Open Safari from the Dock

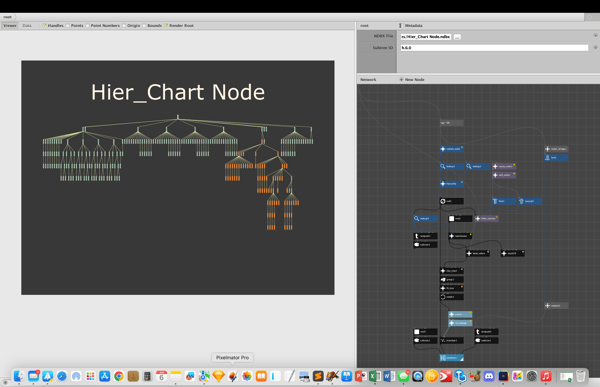coord(62,376)
